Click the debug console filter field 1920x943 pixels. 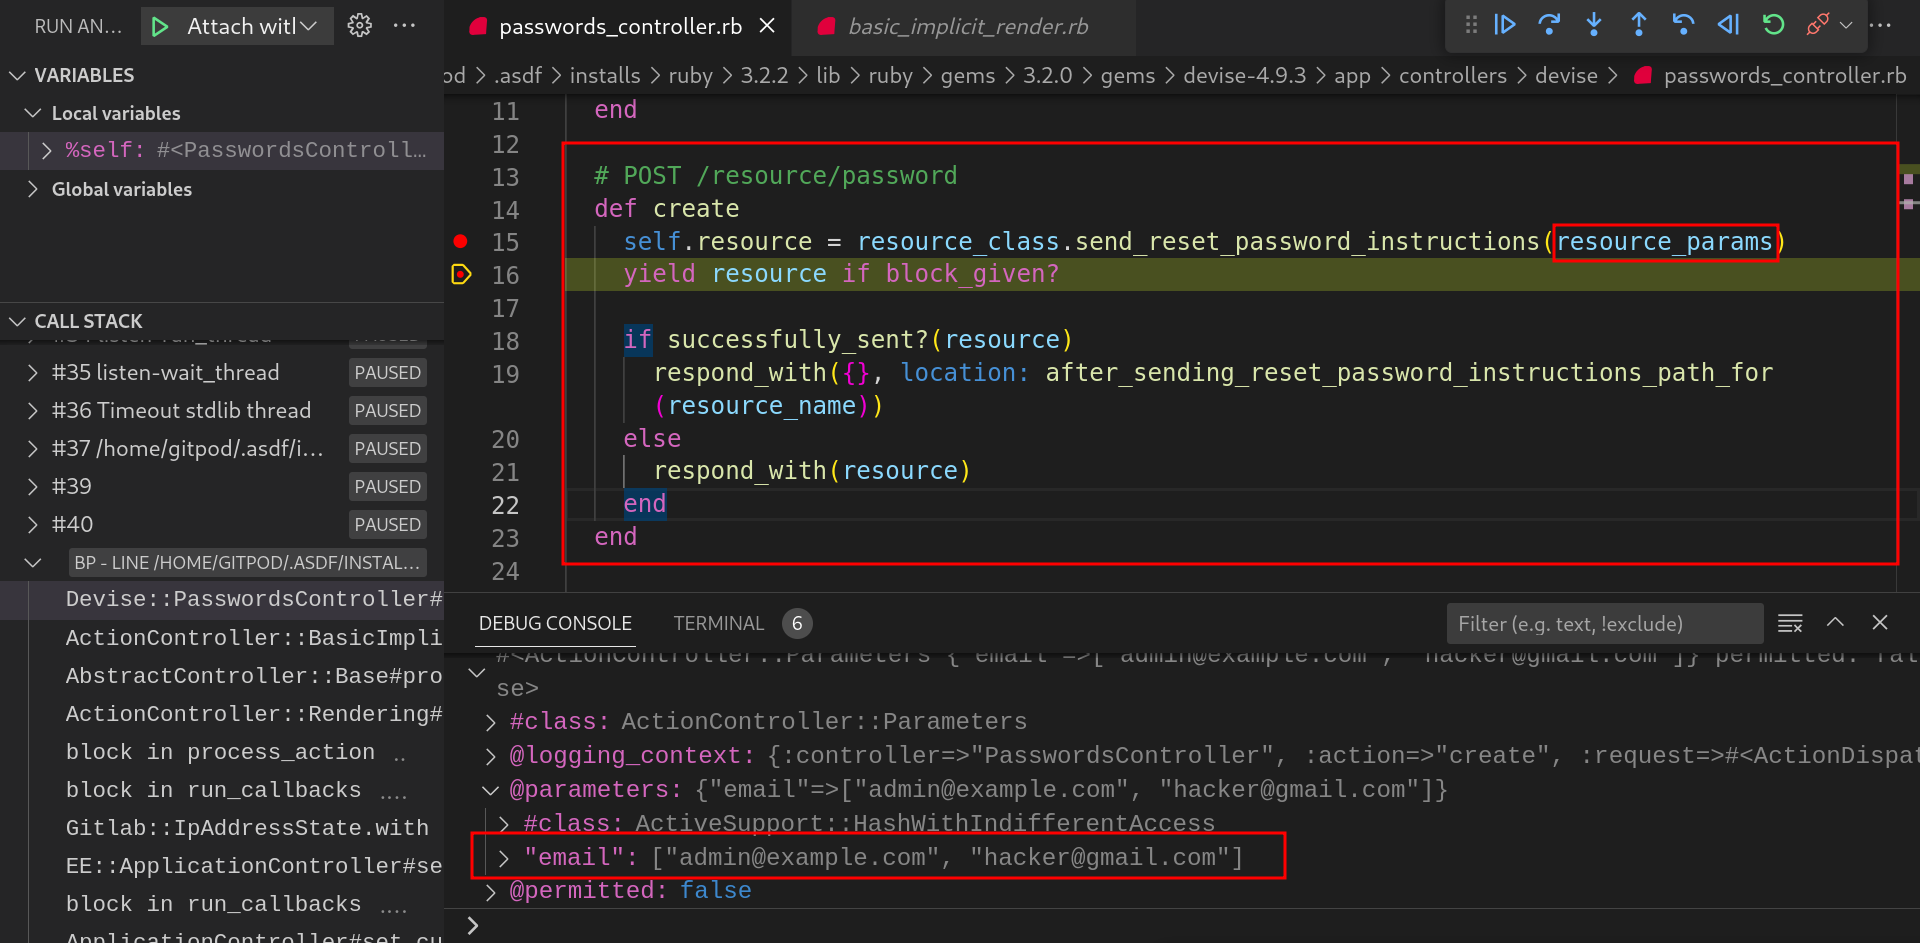tap(1604, 623)
